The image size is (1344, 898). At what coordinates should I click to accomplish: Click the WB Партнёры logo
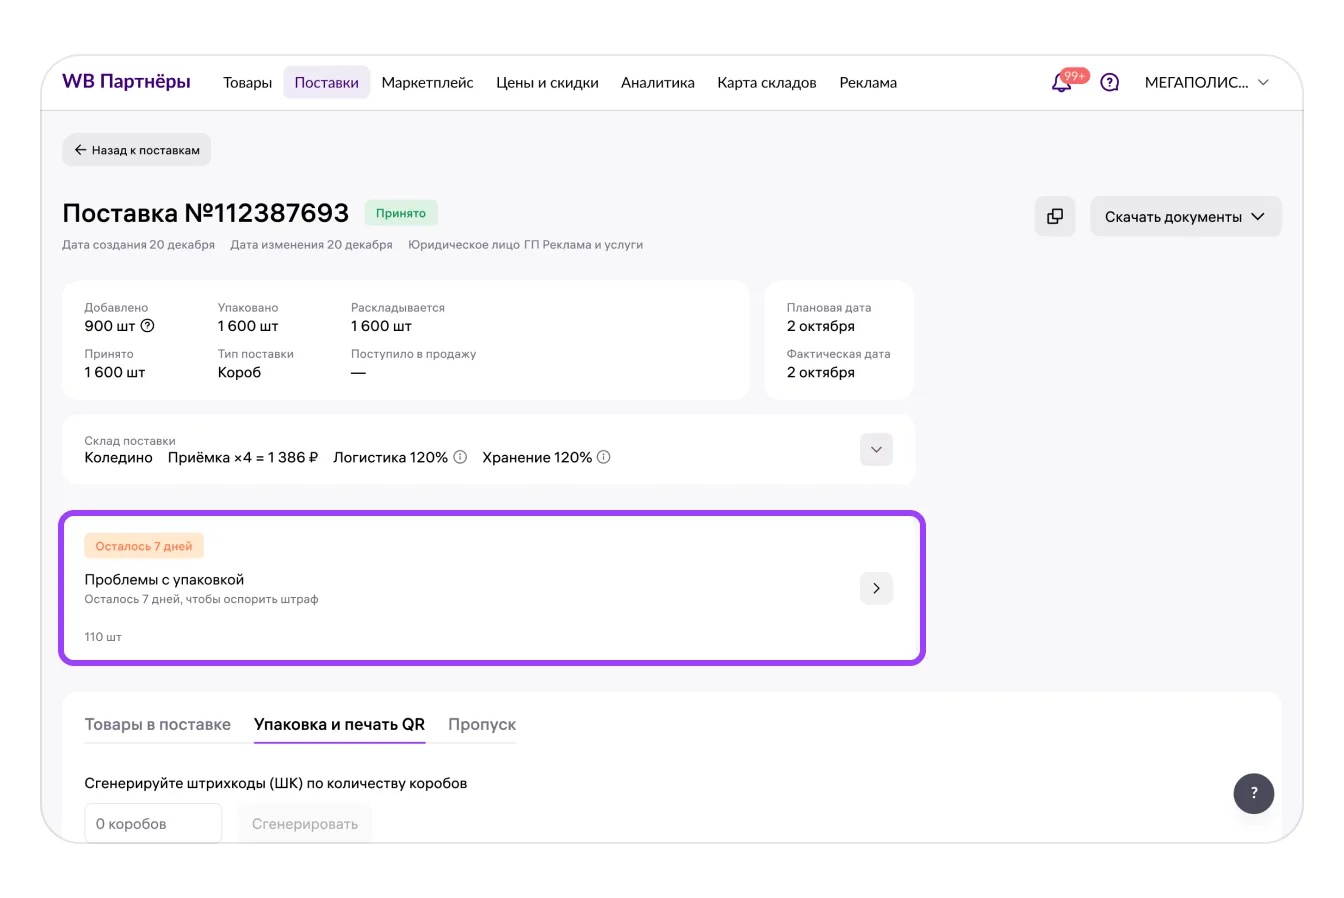(x=126, y=82)
